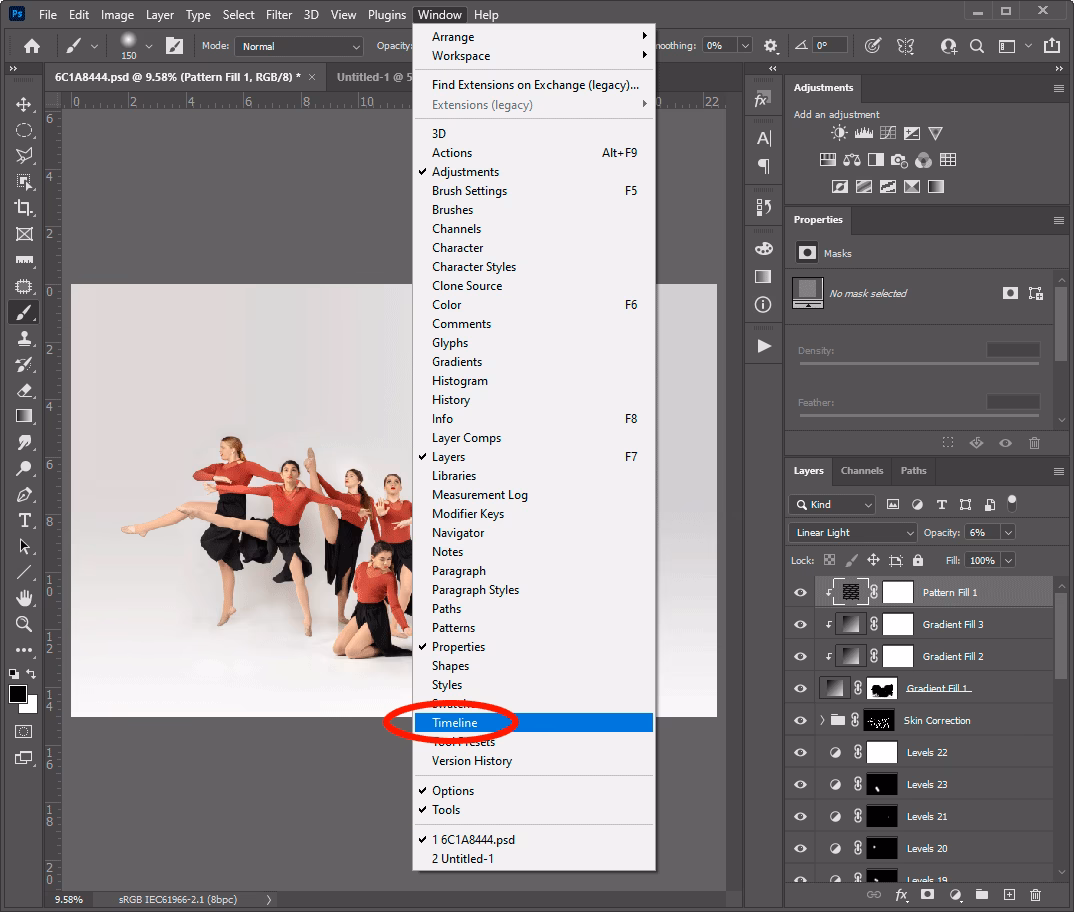Open the blending mode dropdown showing Linear Light
Screen dimensions: 1074x912
coord(851,532)
